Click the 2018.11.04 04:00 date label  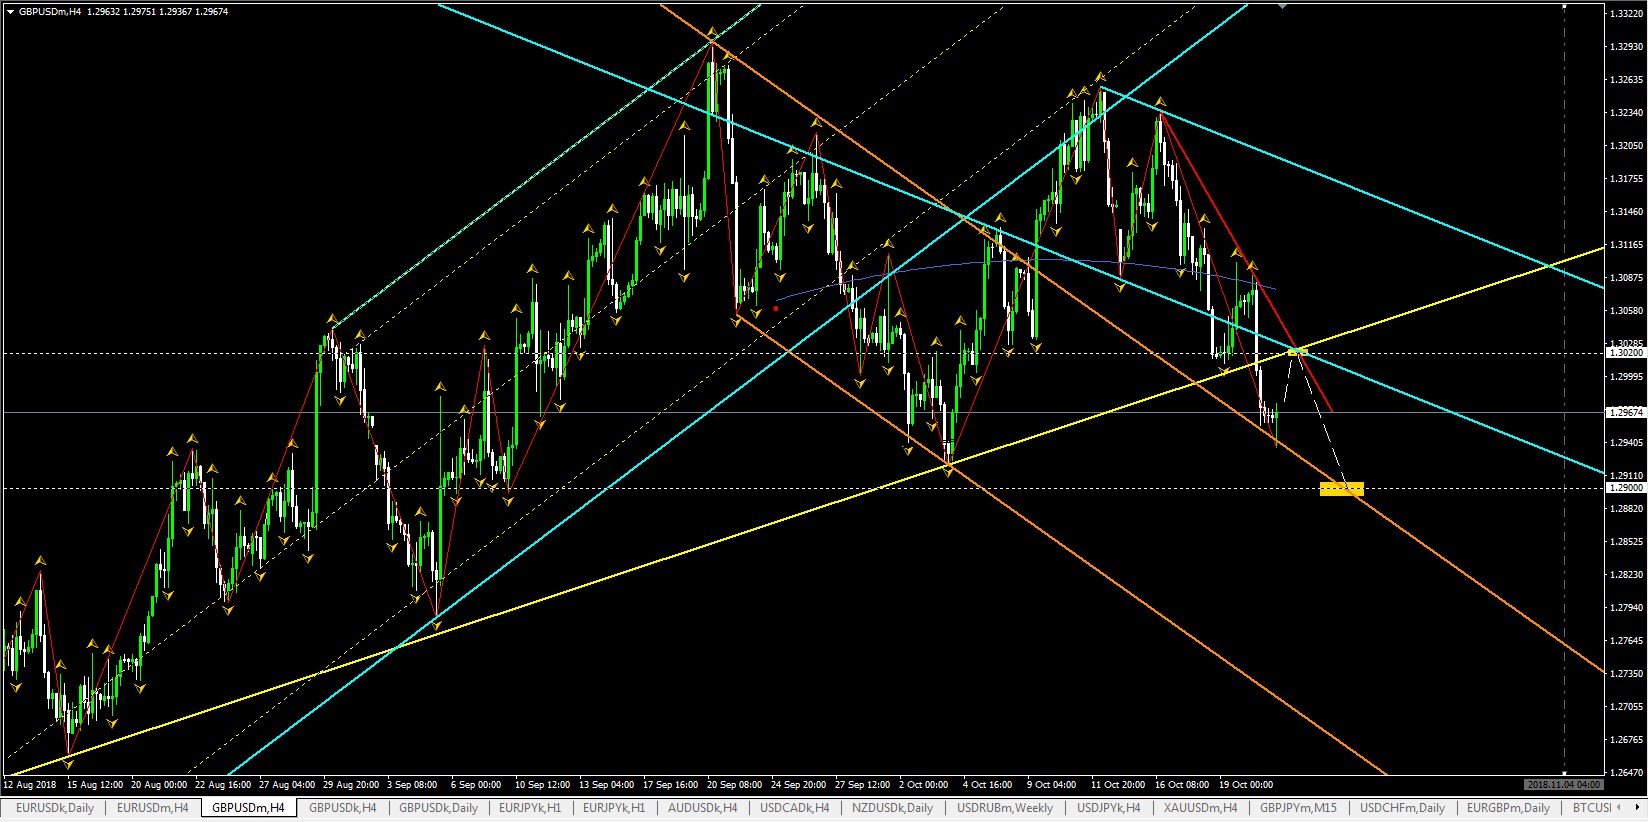point(1563,785)
